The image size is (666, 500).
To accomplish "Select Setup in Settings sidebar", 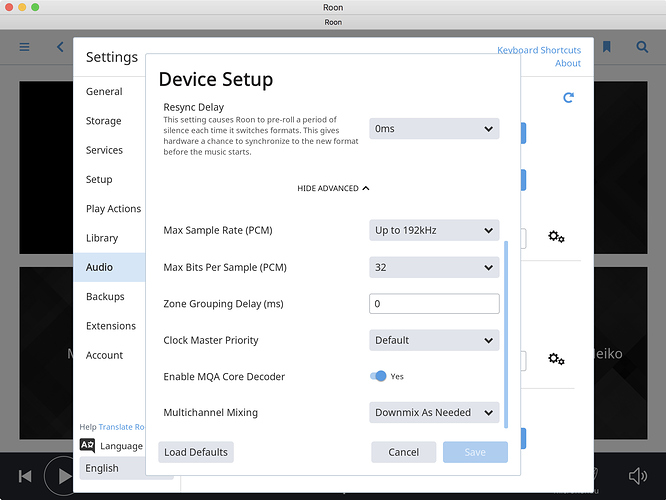I will point(99,180).
